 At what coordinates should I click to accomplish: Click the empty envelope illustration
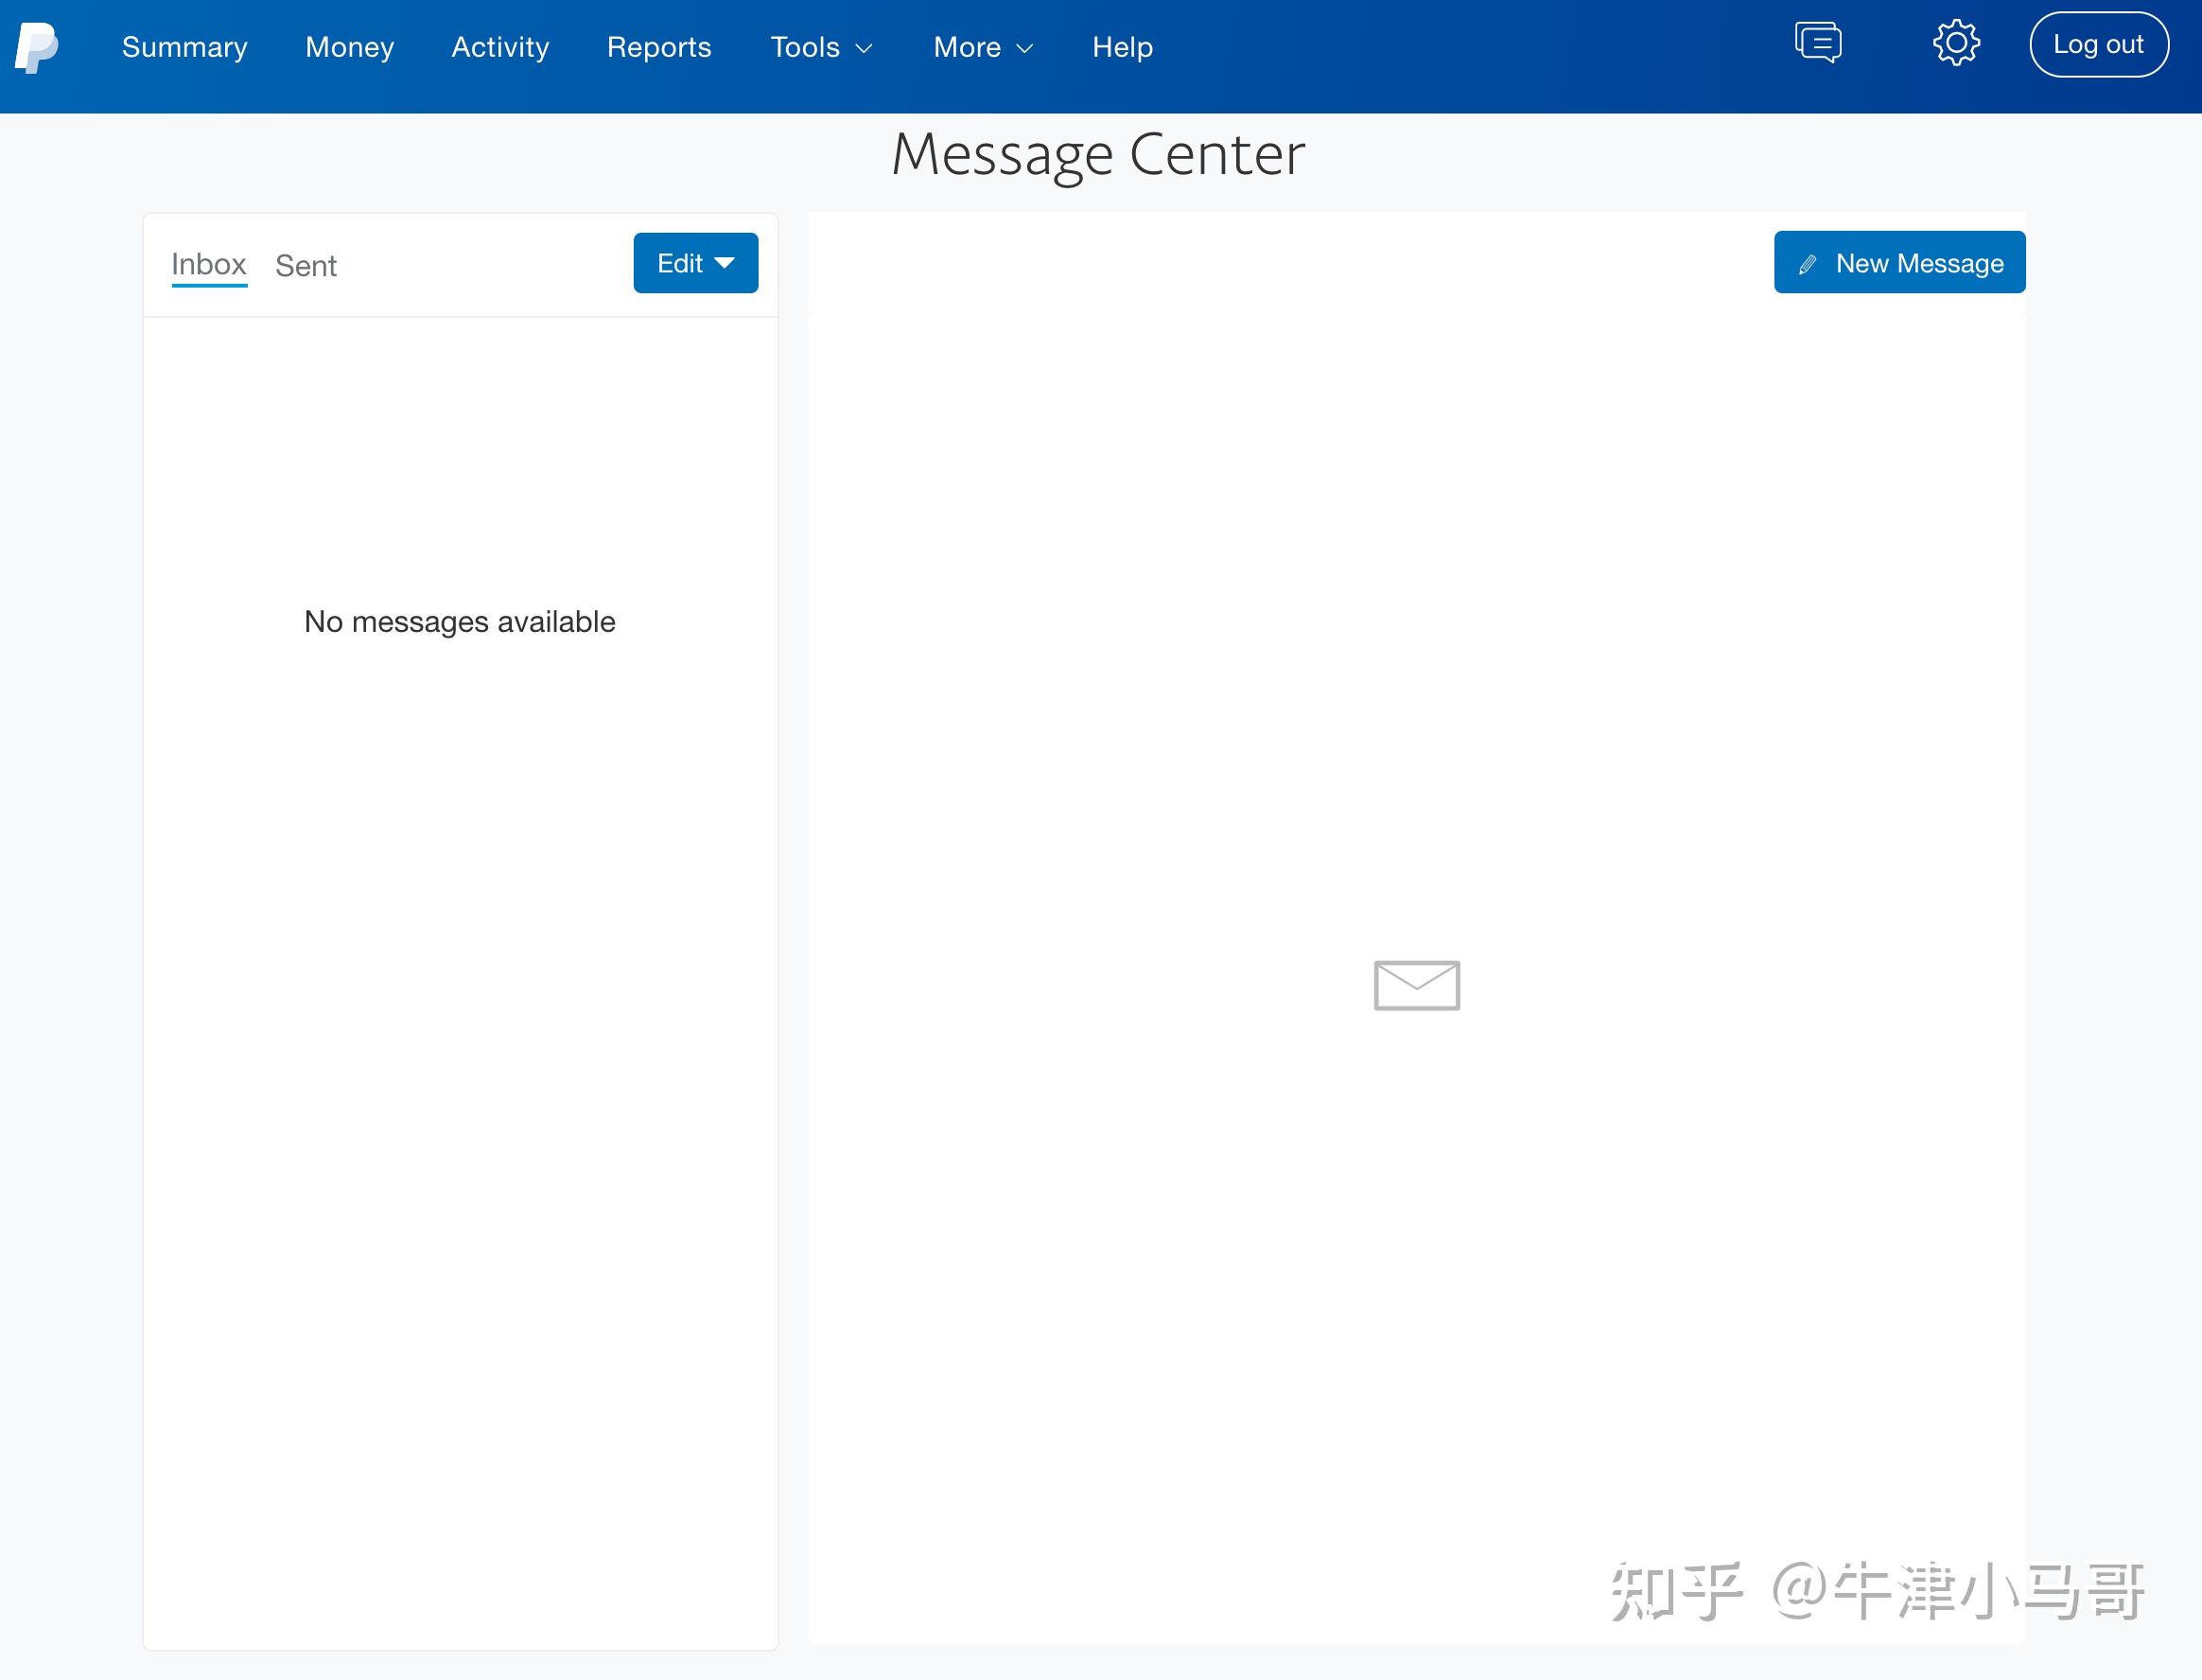(x=1416, y=985)
